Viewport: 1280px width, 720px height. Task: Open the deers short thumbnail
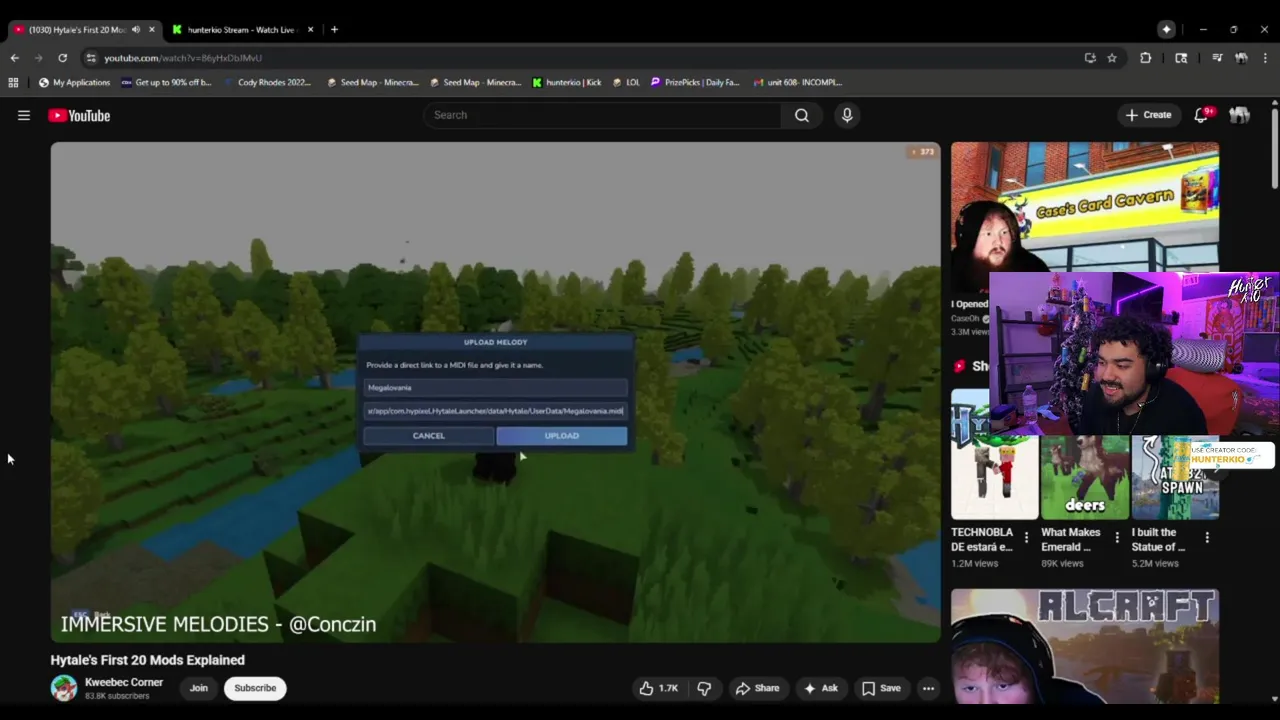click(x=1084, y=477)
